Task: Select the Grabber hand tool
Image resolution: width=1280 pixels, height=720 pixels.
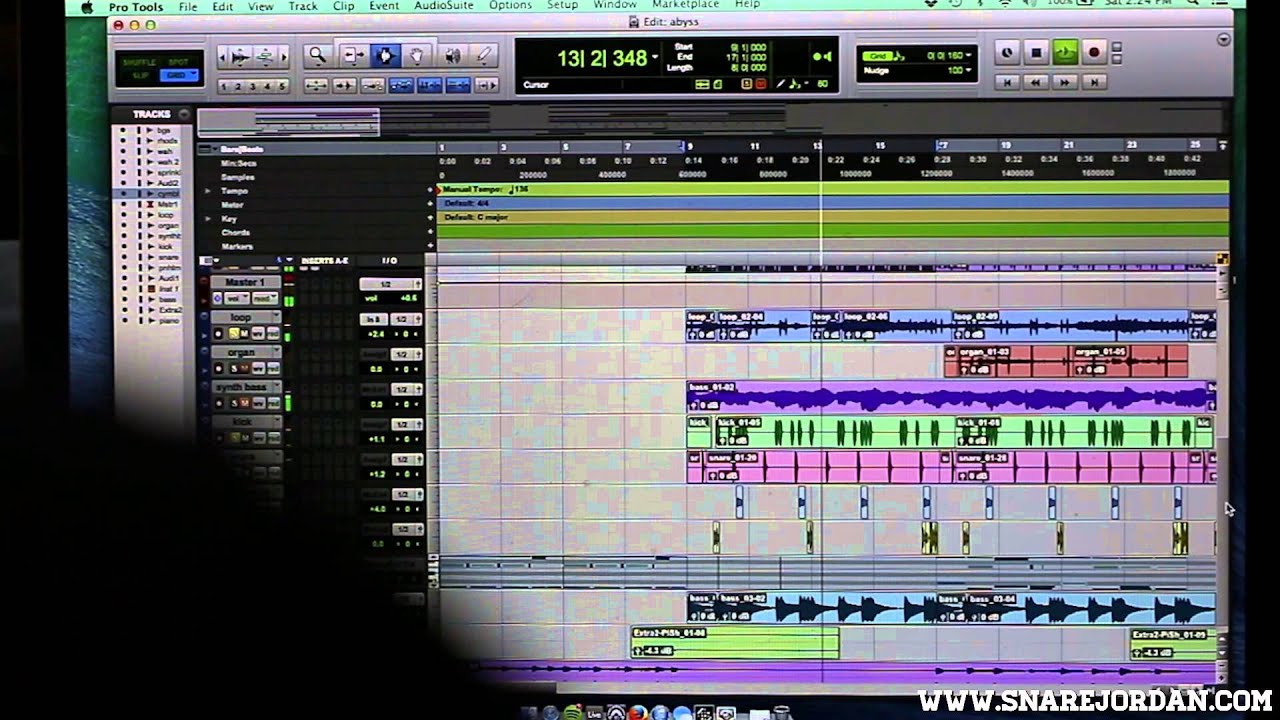Action: (418, 56)
